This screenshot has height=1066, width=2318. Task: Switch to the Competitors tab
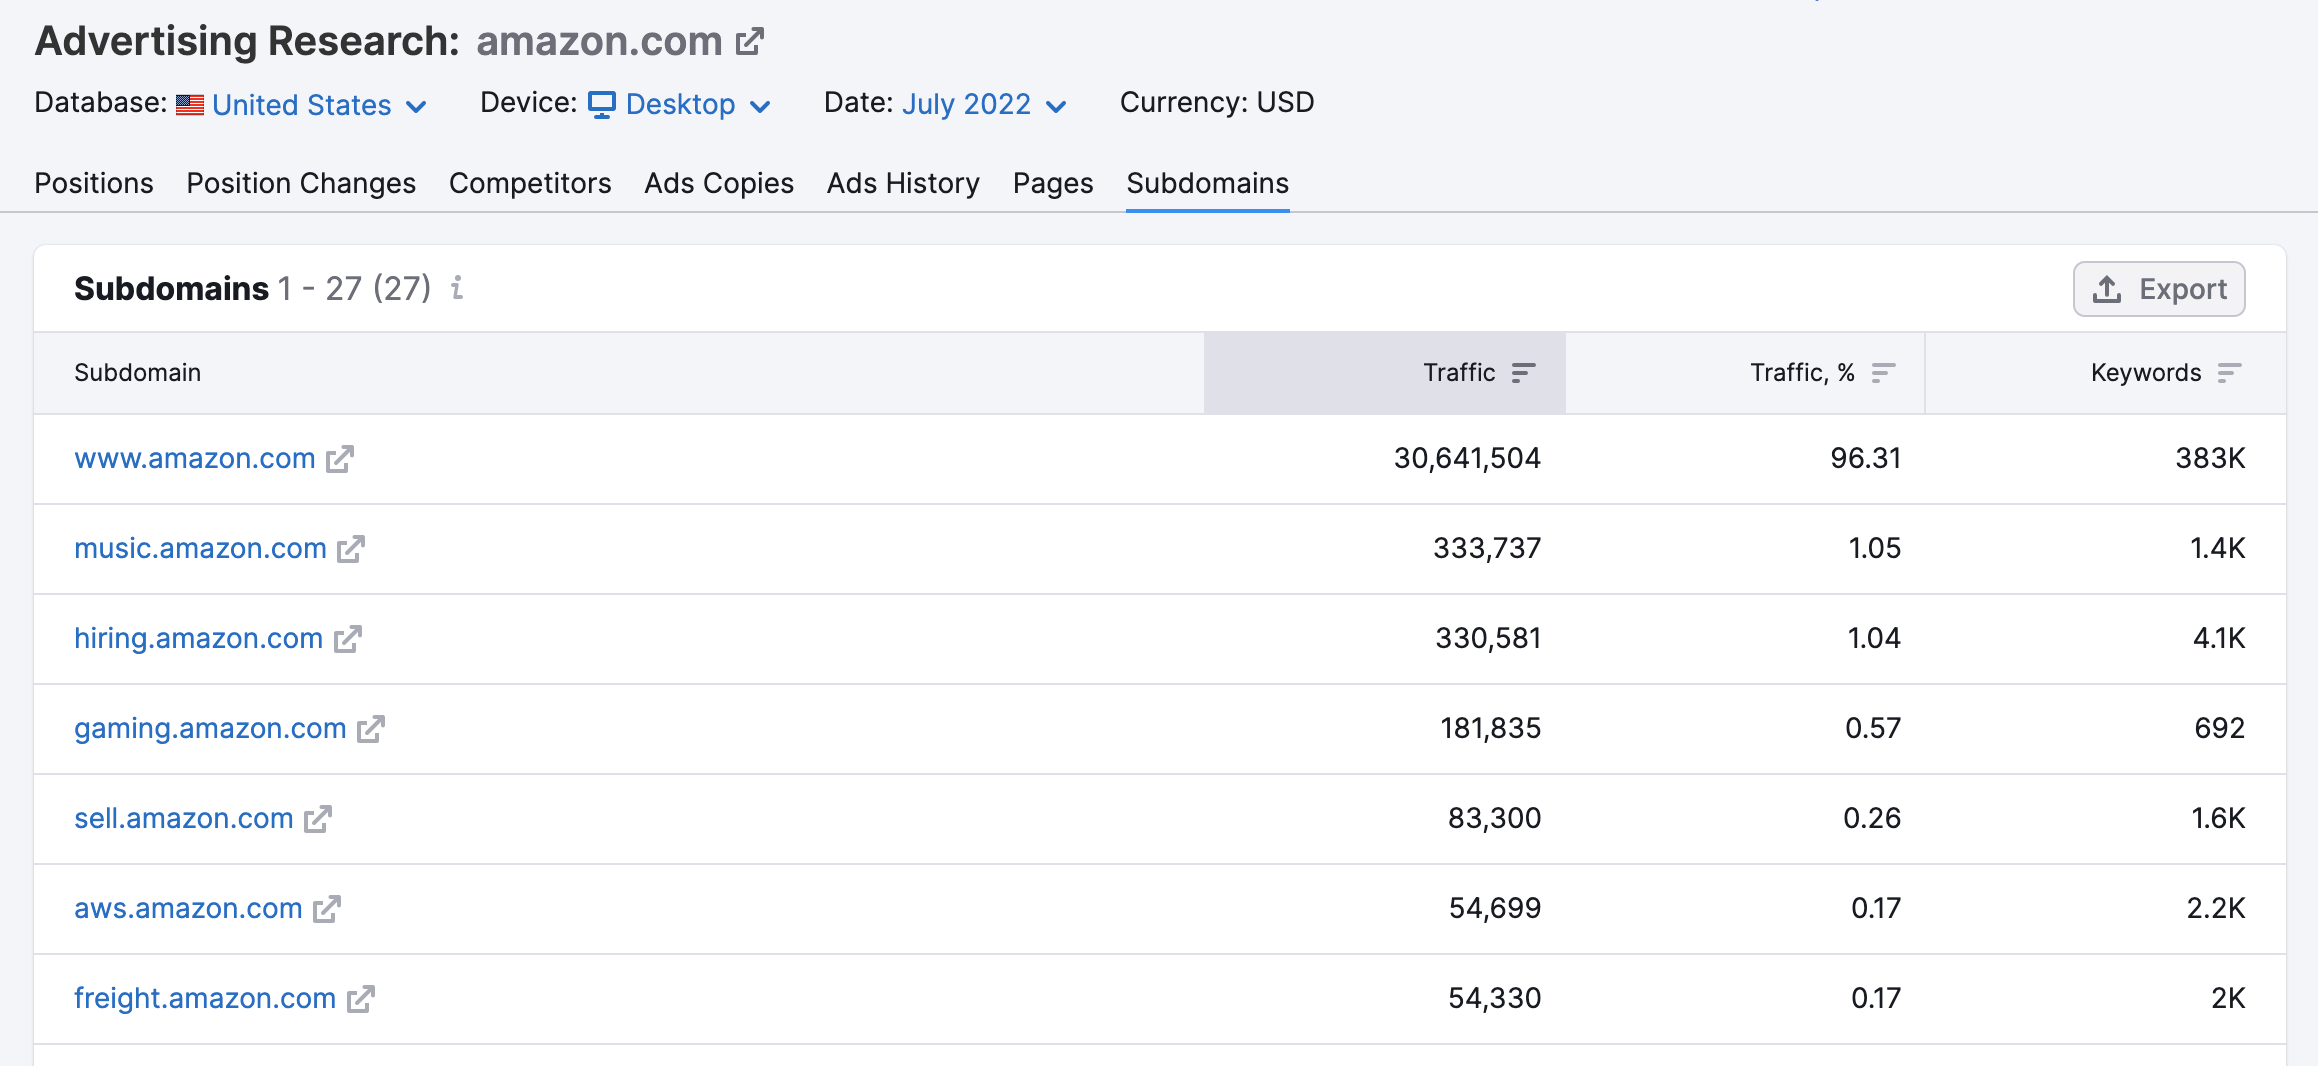click(530, 183)
